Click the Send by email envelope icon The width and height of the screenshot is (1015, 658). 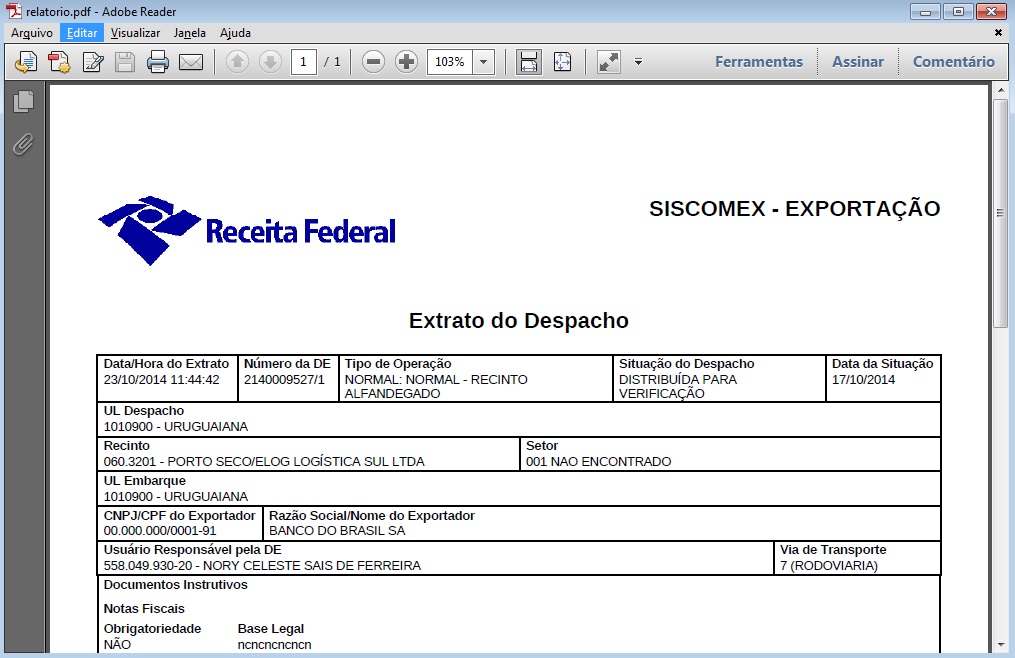click(191, 62)
